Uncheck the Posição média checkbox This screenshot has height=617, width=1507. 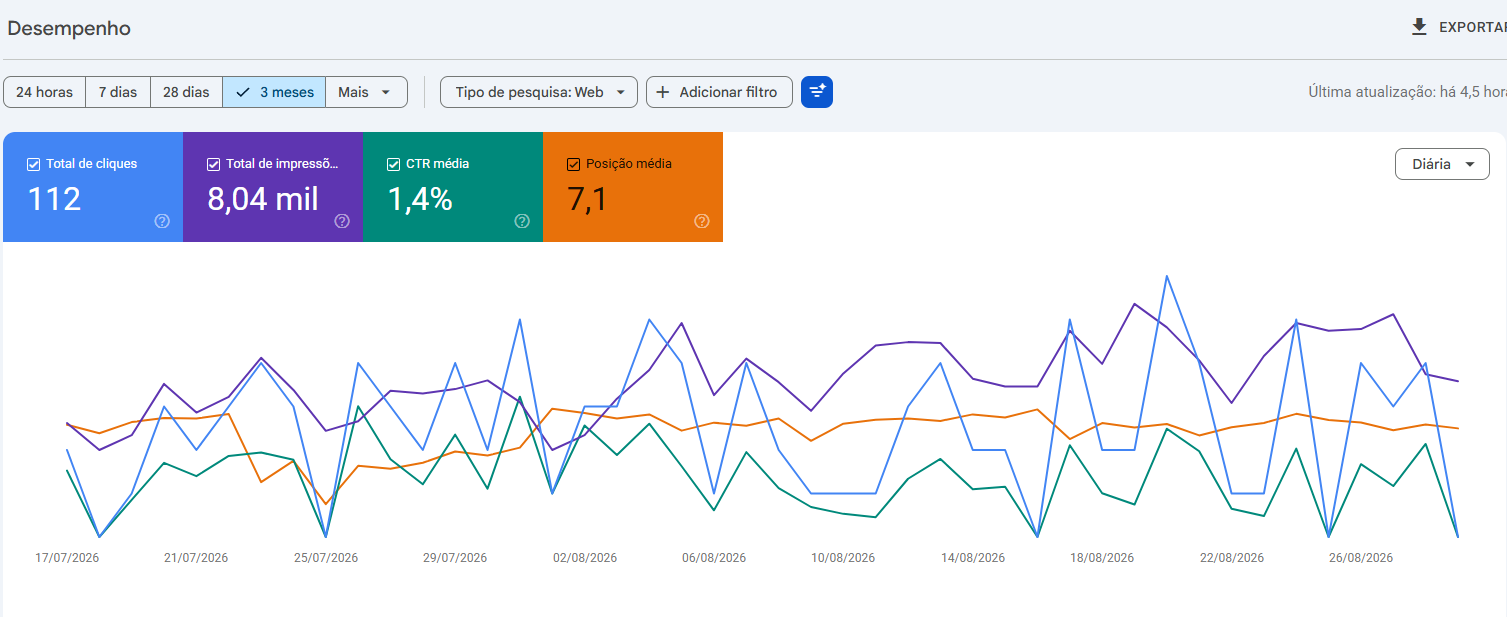[573, 164]
